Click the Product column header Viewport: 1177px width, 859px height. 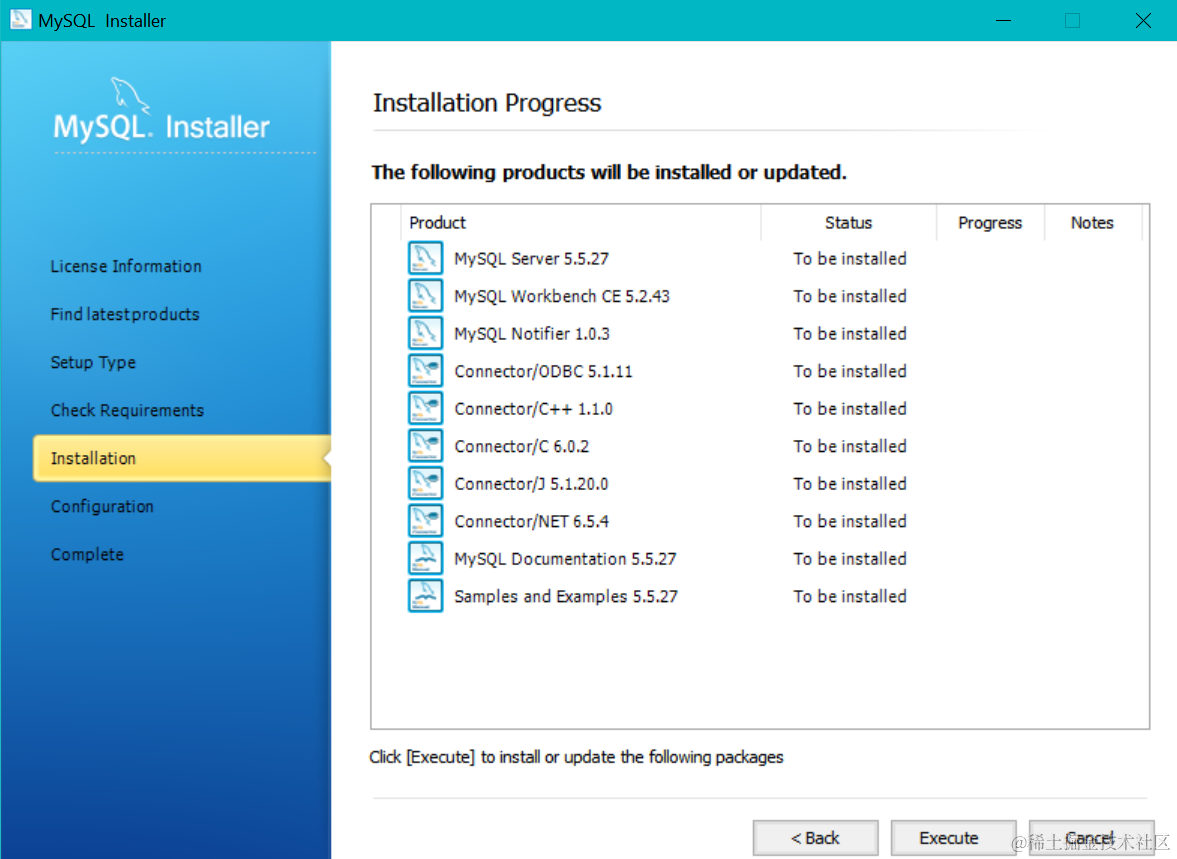click(x=581, y=223)
